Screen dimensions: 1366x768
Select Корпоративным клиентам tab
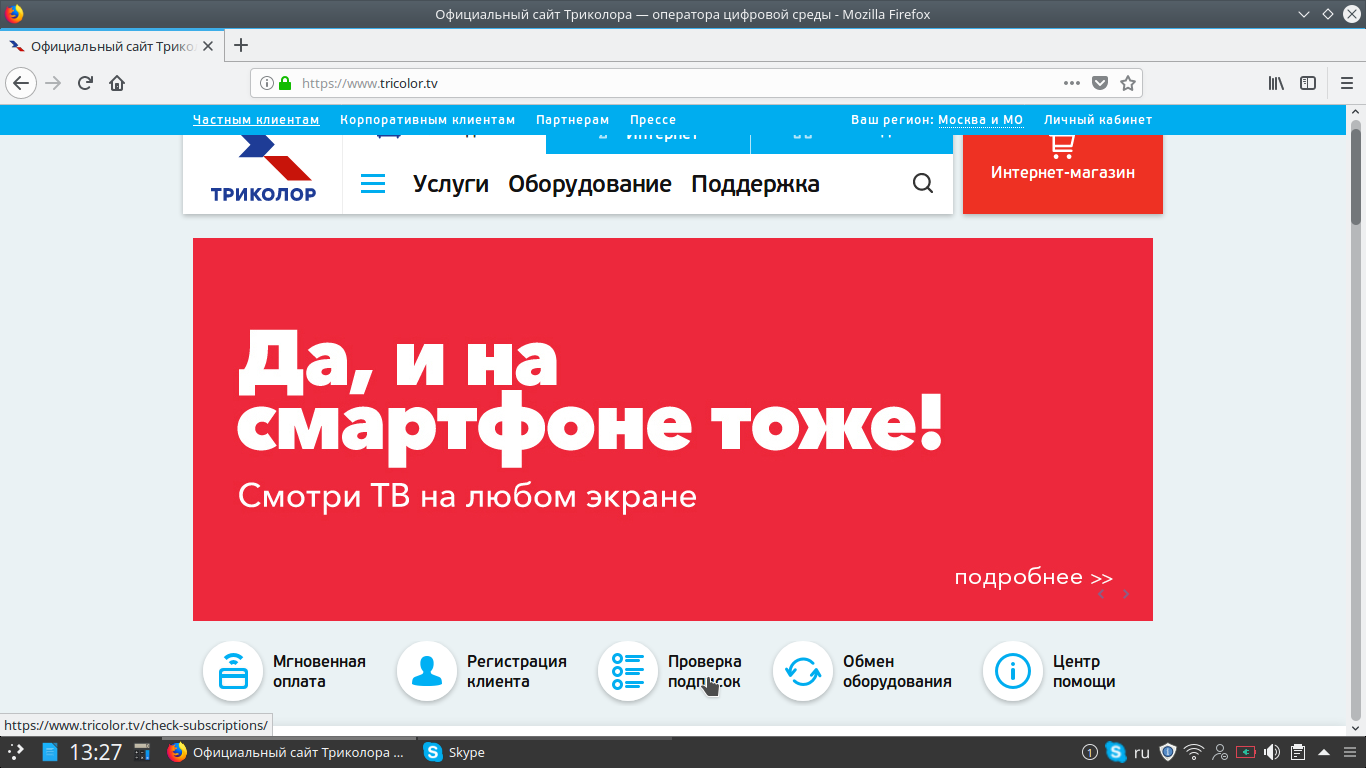[x=427, y=120]
